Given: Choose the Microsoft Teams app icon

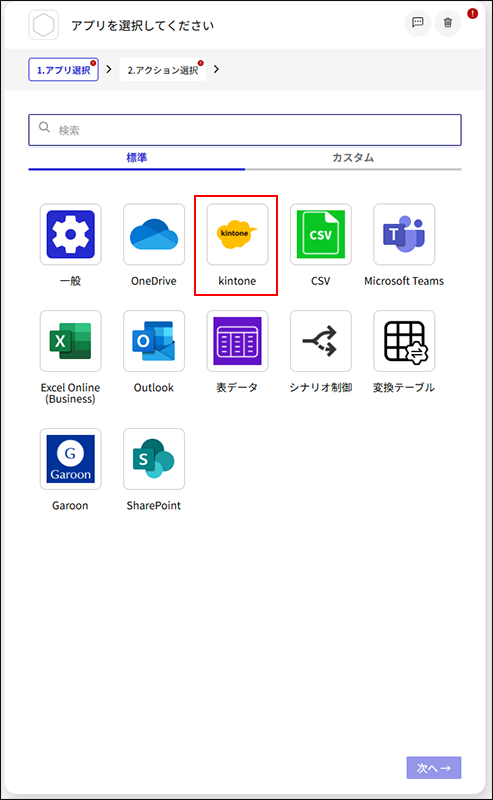Looking at the screenshot, I should tap(404, 234).
